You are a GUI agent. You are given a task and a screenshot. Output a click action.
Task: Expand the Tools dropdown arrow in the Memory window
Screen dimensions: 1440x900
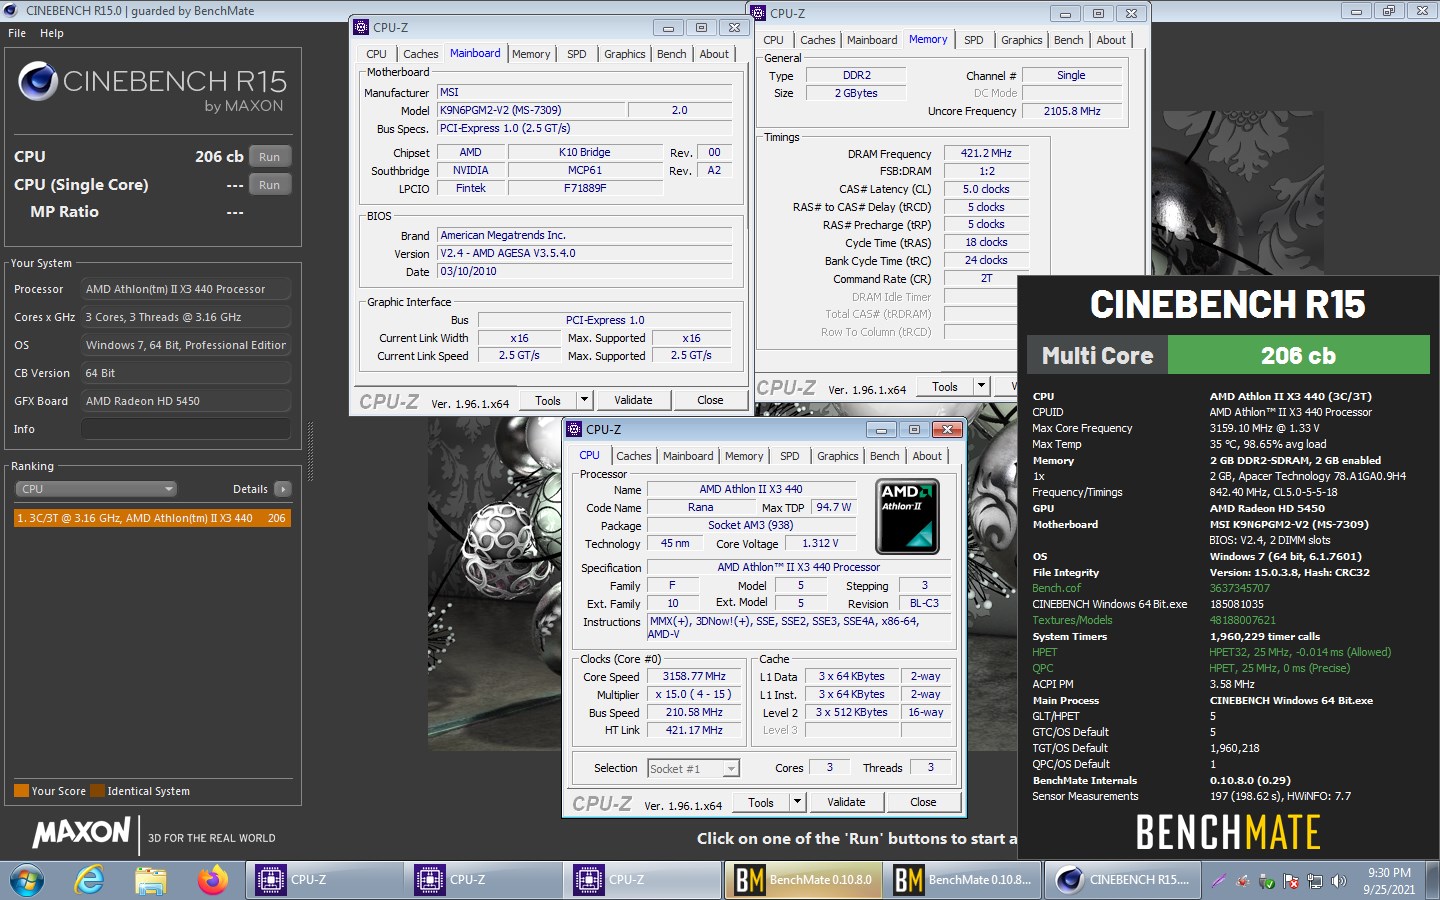(982, 386)
